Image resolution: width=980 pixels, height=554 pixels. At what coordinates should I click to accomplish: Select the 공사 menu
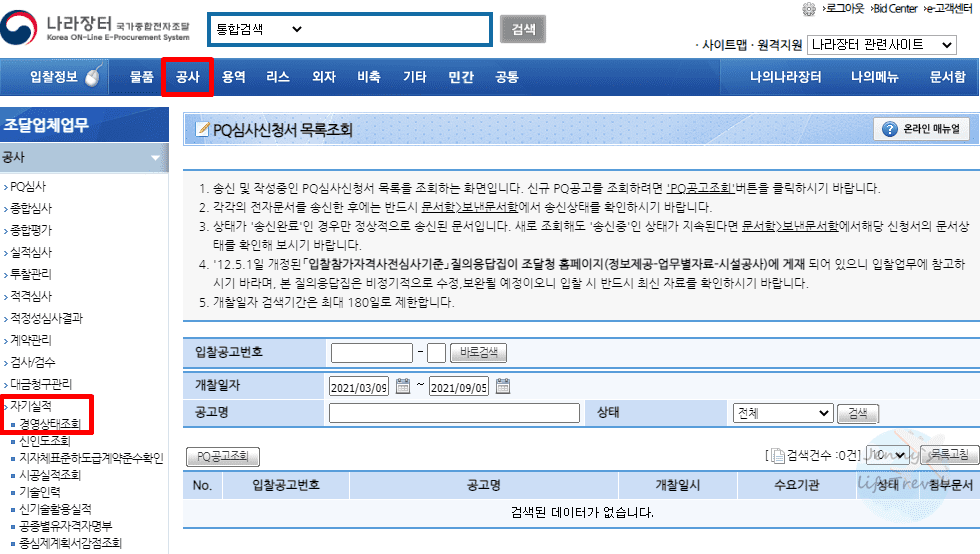pyautogui.click(x=188, y=76)
